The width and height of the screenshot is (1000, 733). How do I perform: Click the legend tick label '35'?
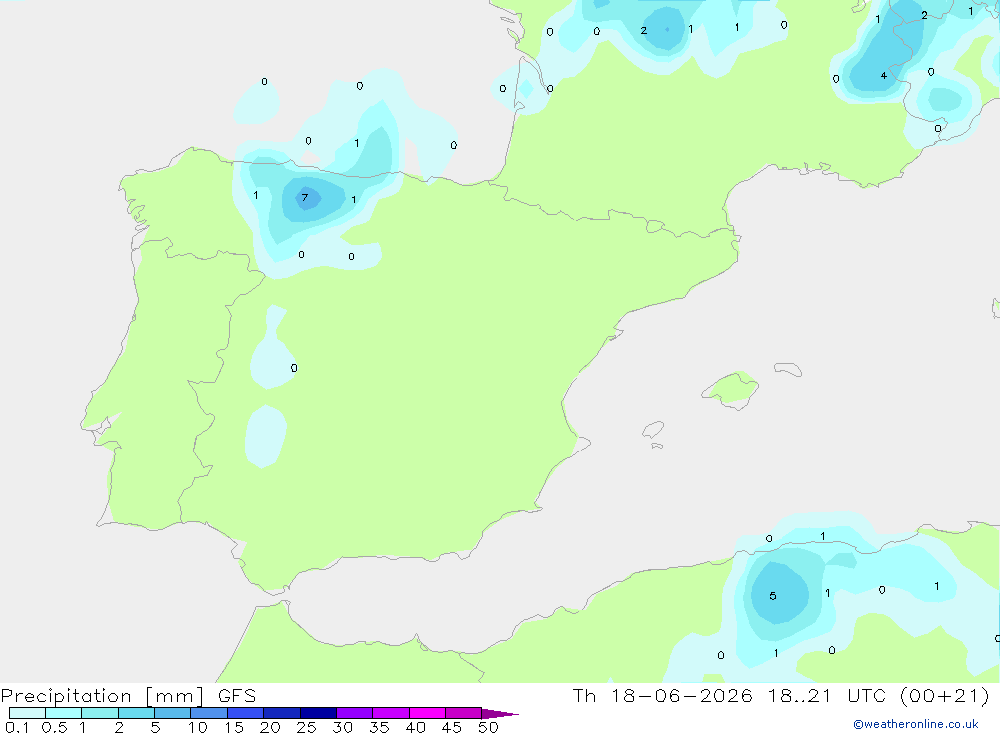click(379, 727)
